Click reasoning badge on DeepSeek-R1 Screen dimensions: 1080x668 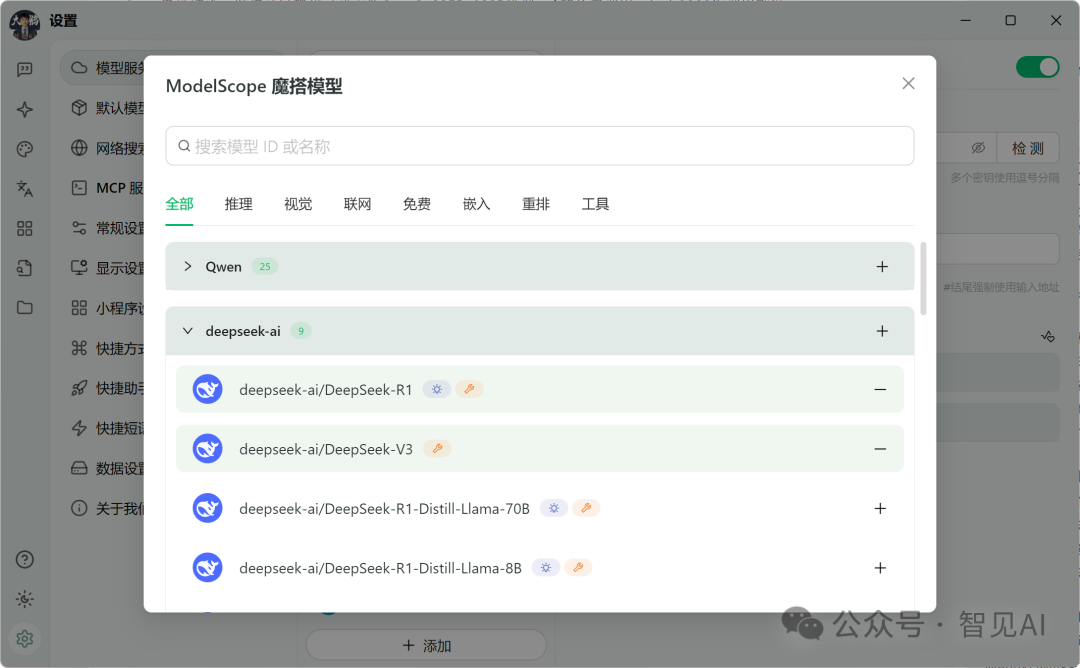click(x=437, y=389)
